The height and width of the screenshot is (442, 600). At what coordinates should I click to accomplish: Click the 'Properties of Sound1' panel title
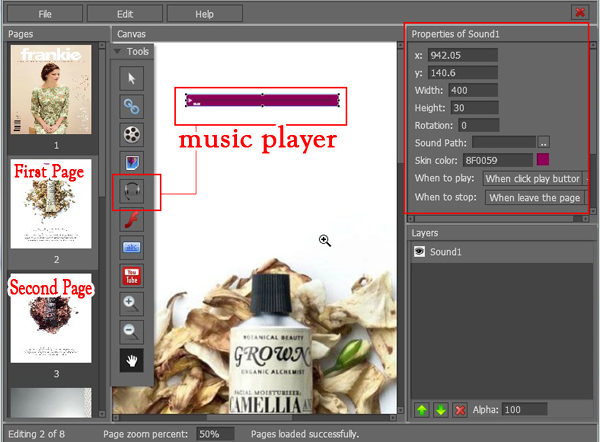pyautogui.click(x=455, y=34)
